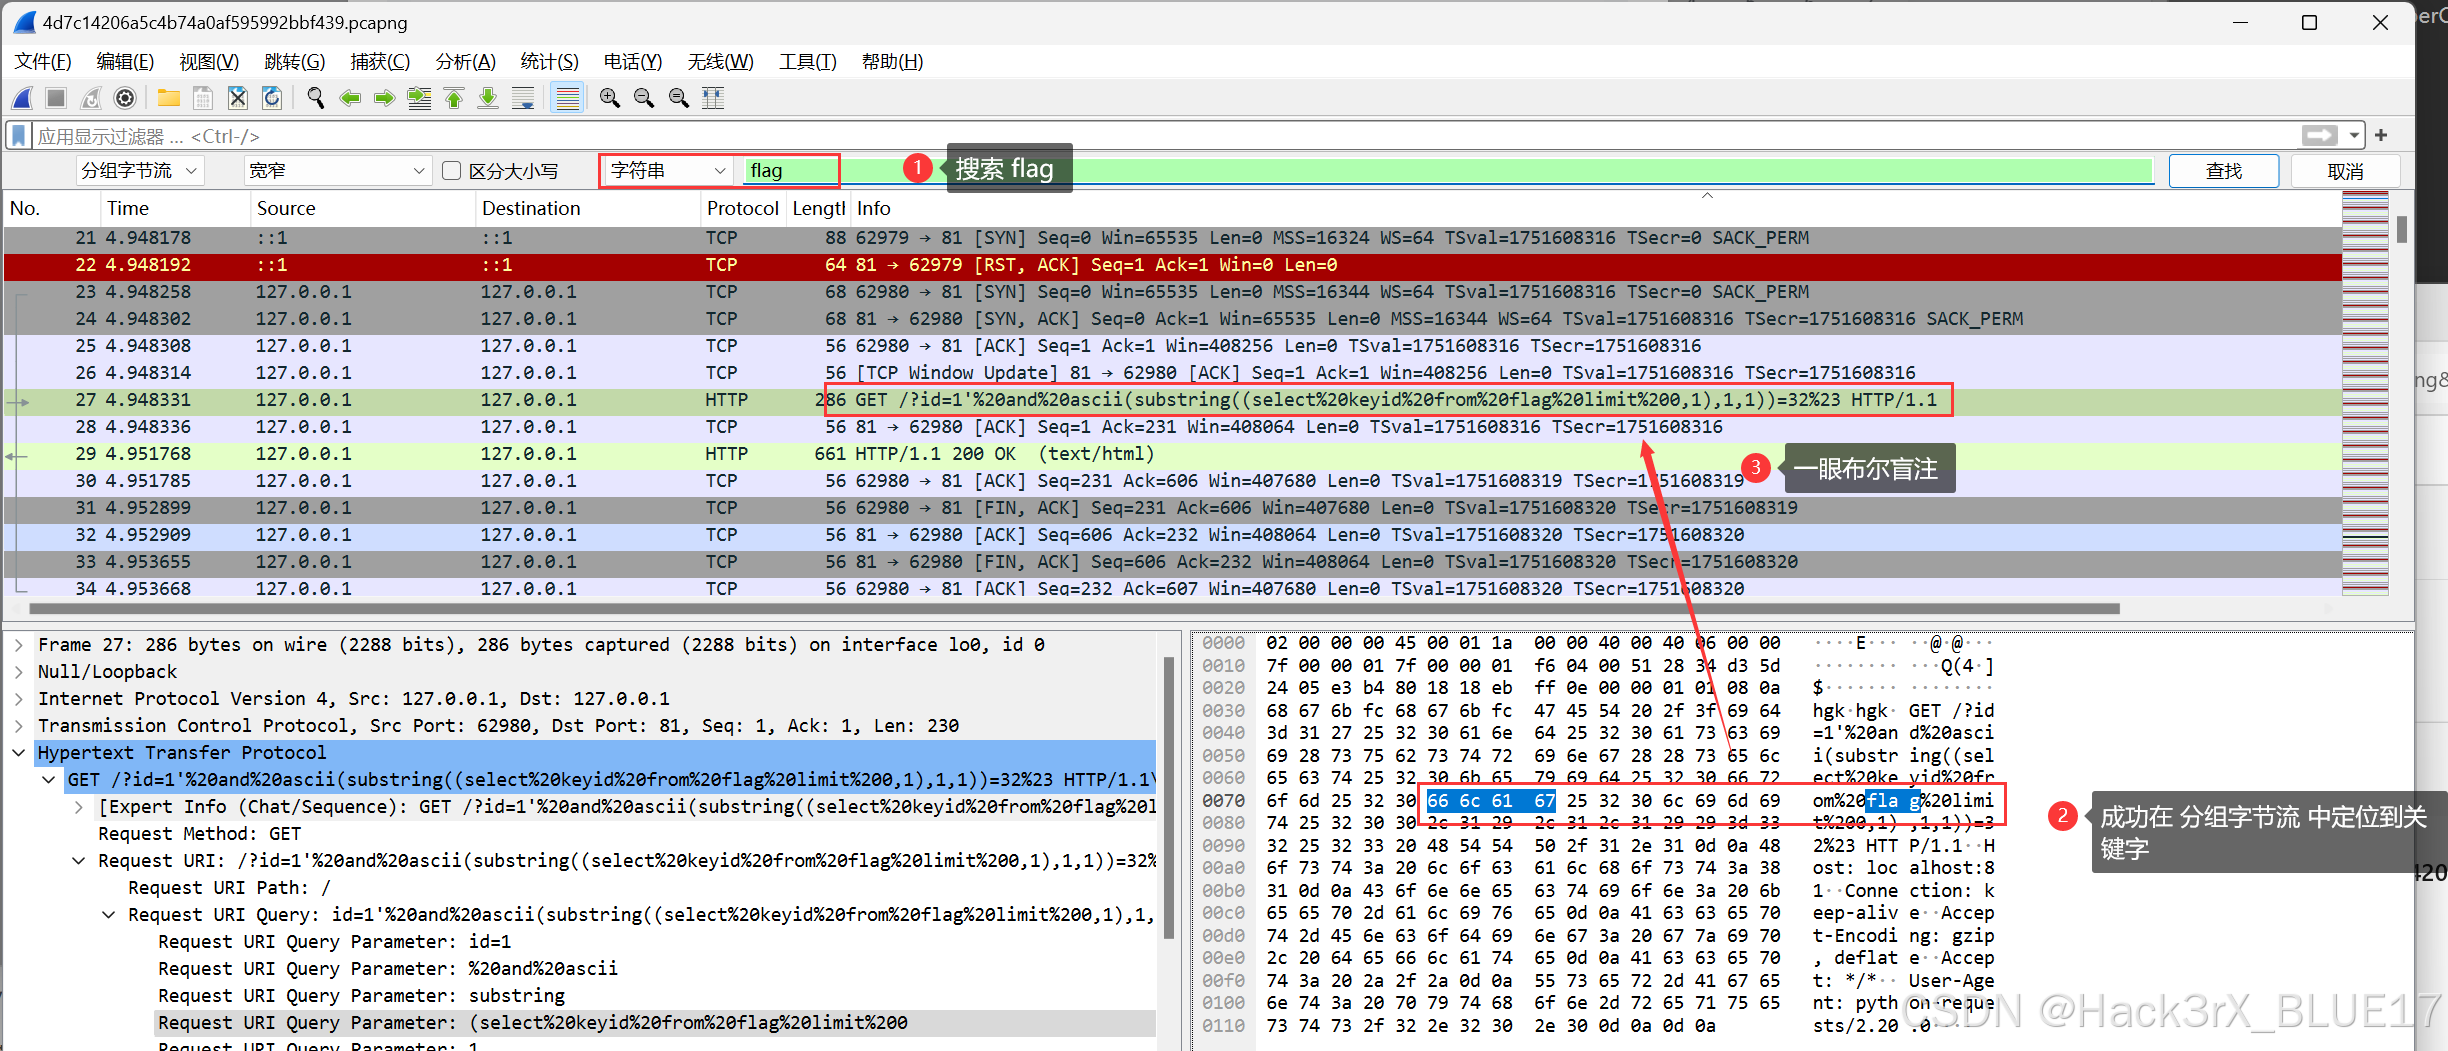Add a display filter button with plus
2448x1051 pixels.
pos(2381,135)
